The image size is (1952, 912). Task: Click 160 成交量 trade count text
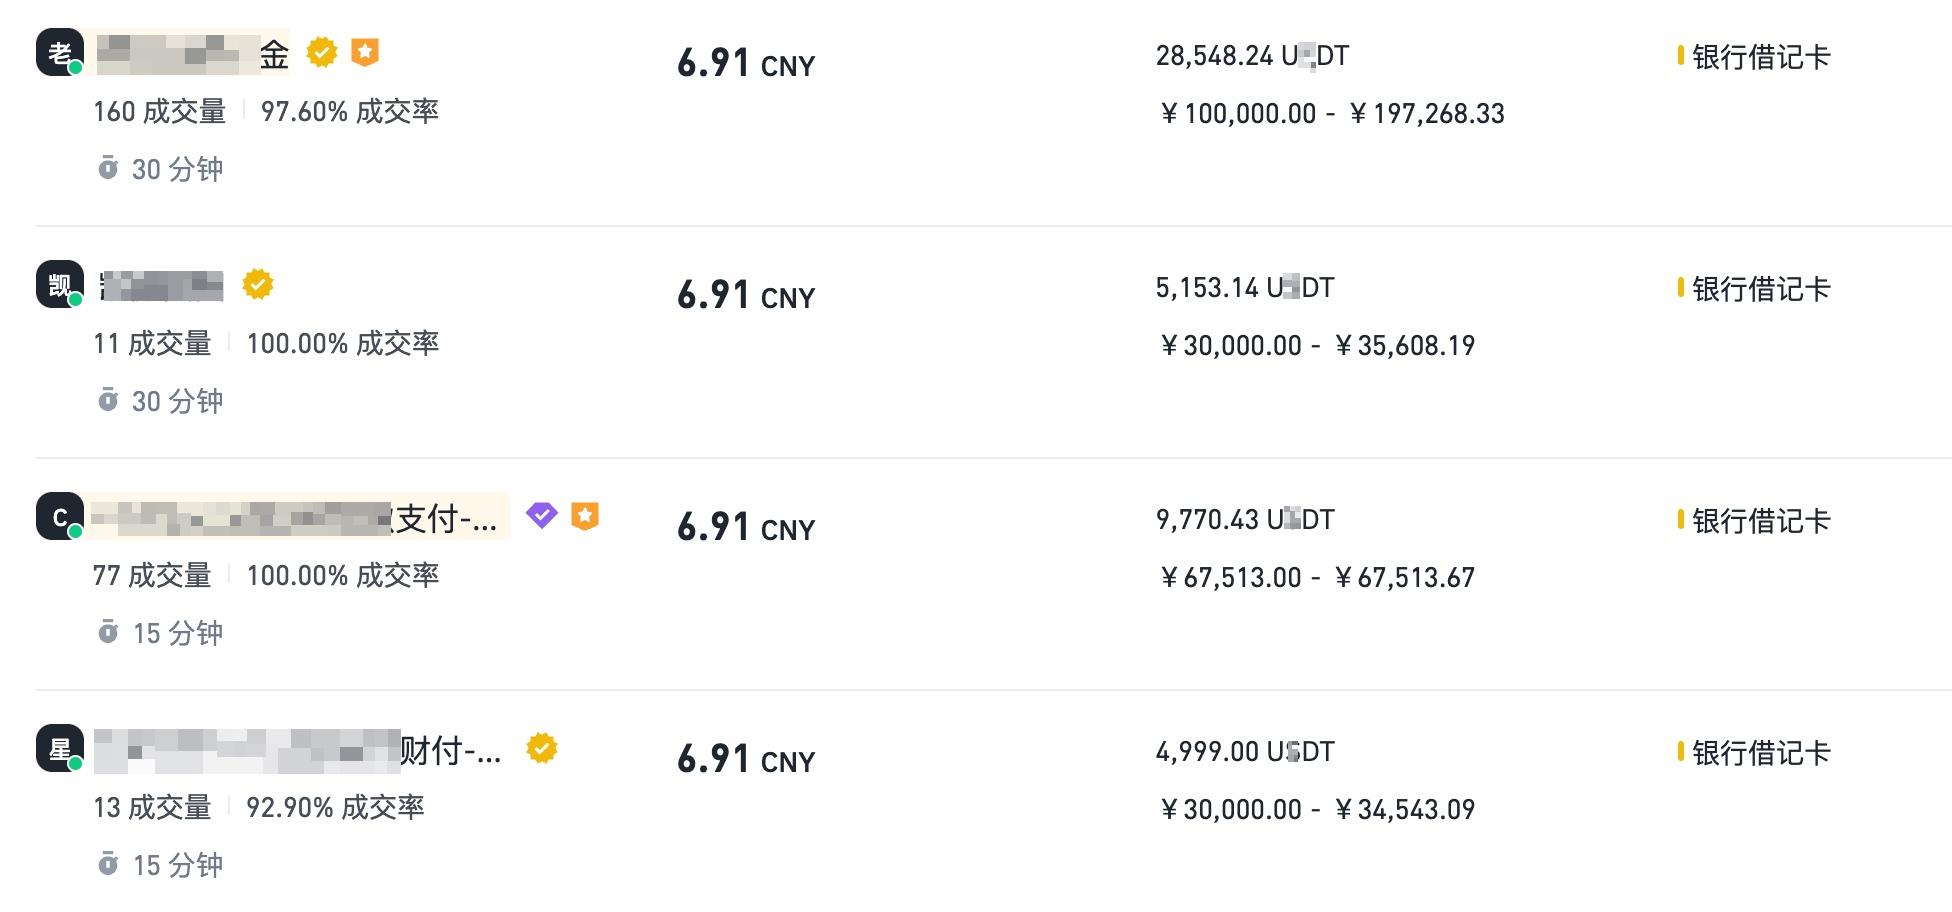(x=160, y=111)
